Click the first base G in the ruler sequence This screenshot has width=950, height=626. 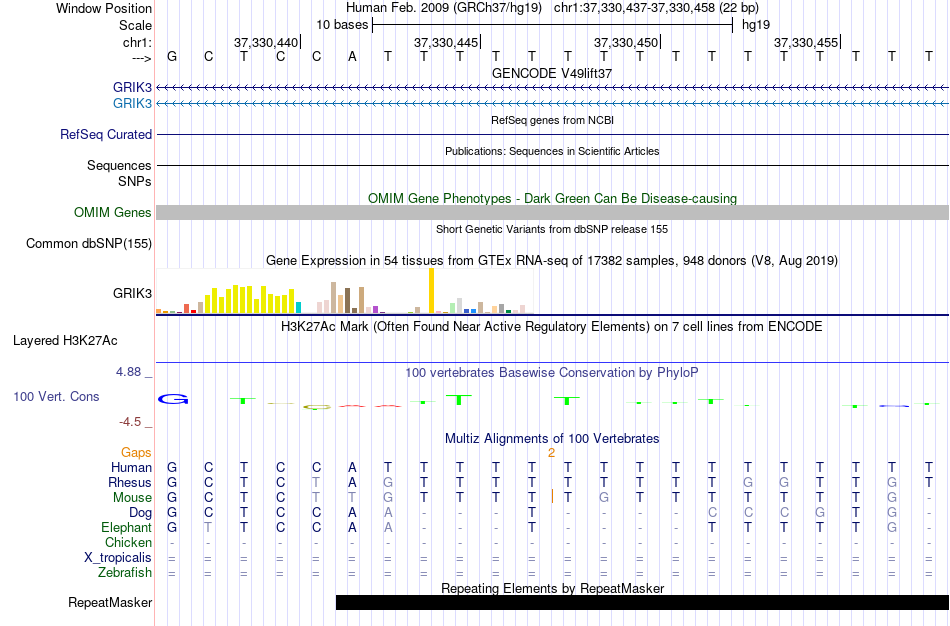(x=172, y=57)
